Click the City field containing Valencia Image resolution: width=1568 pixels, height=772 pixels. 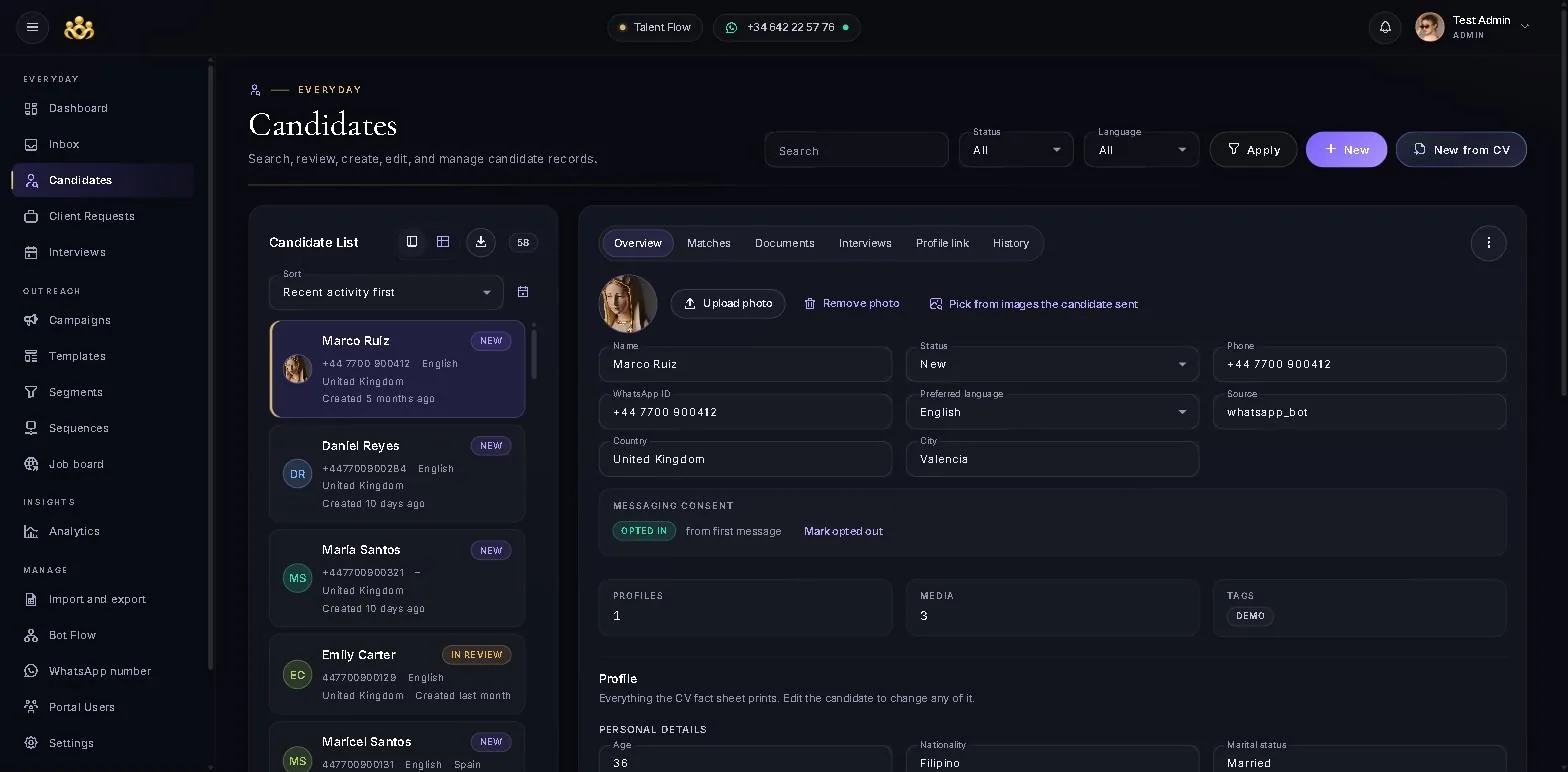(x=1052, y=459)
